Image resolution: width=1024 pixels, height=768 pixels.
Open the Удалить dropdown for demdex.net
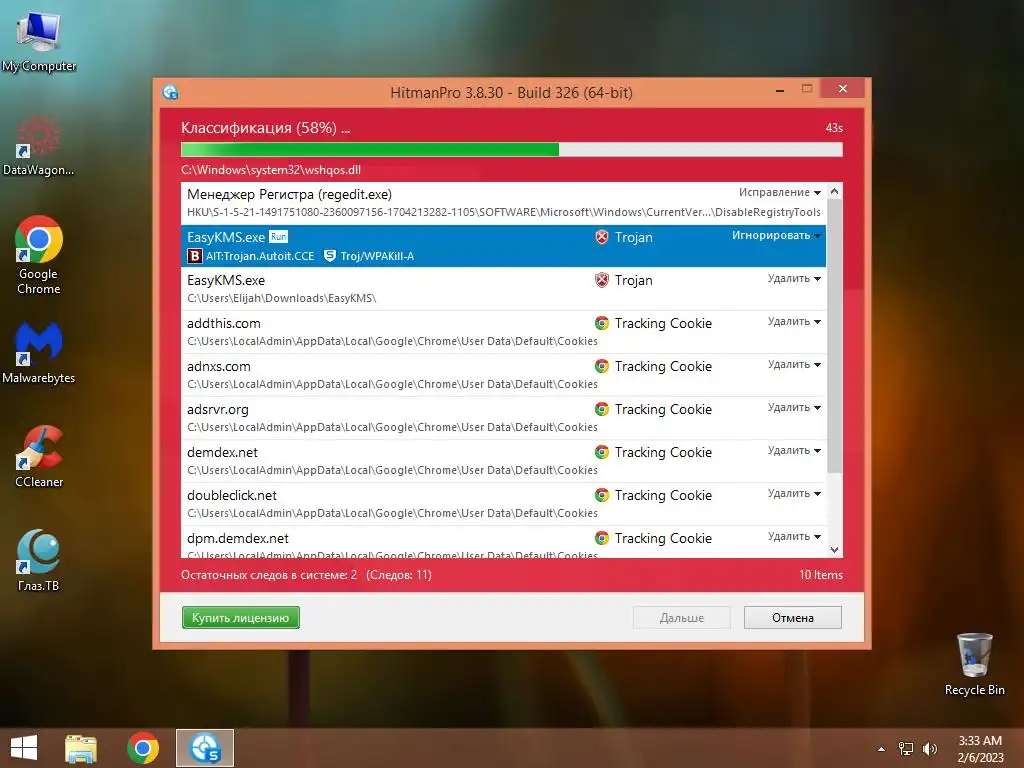794,451
